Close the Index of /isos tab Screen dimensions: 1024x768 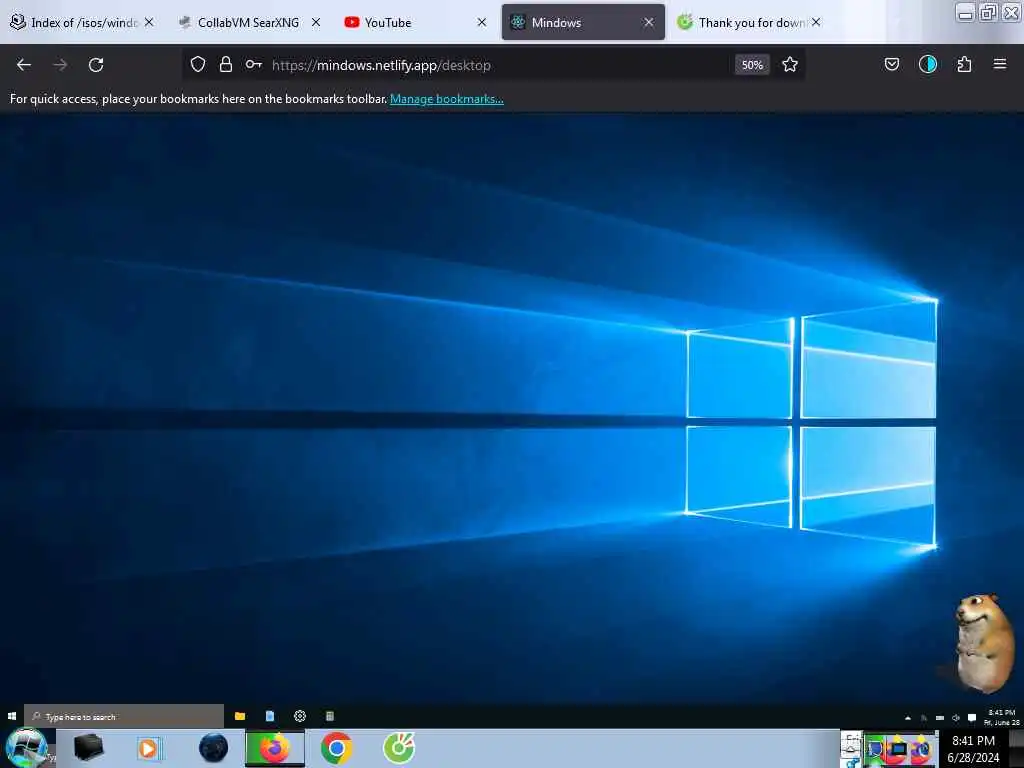coord(149,22)
